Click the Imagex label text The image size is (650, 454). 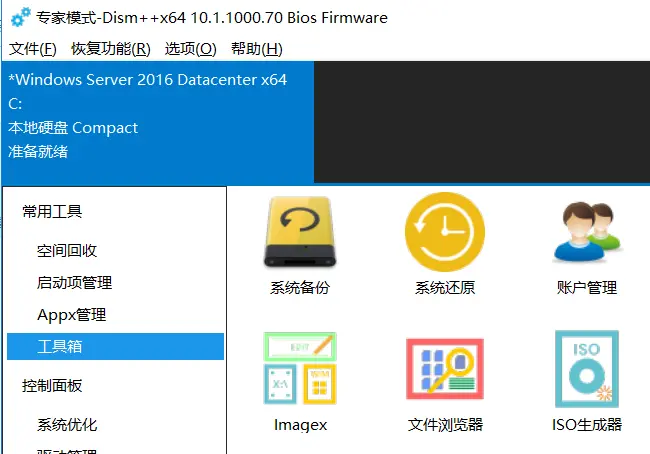pyautogui.click(x=300, y=425)
